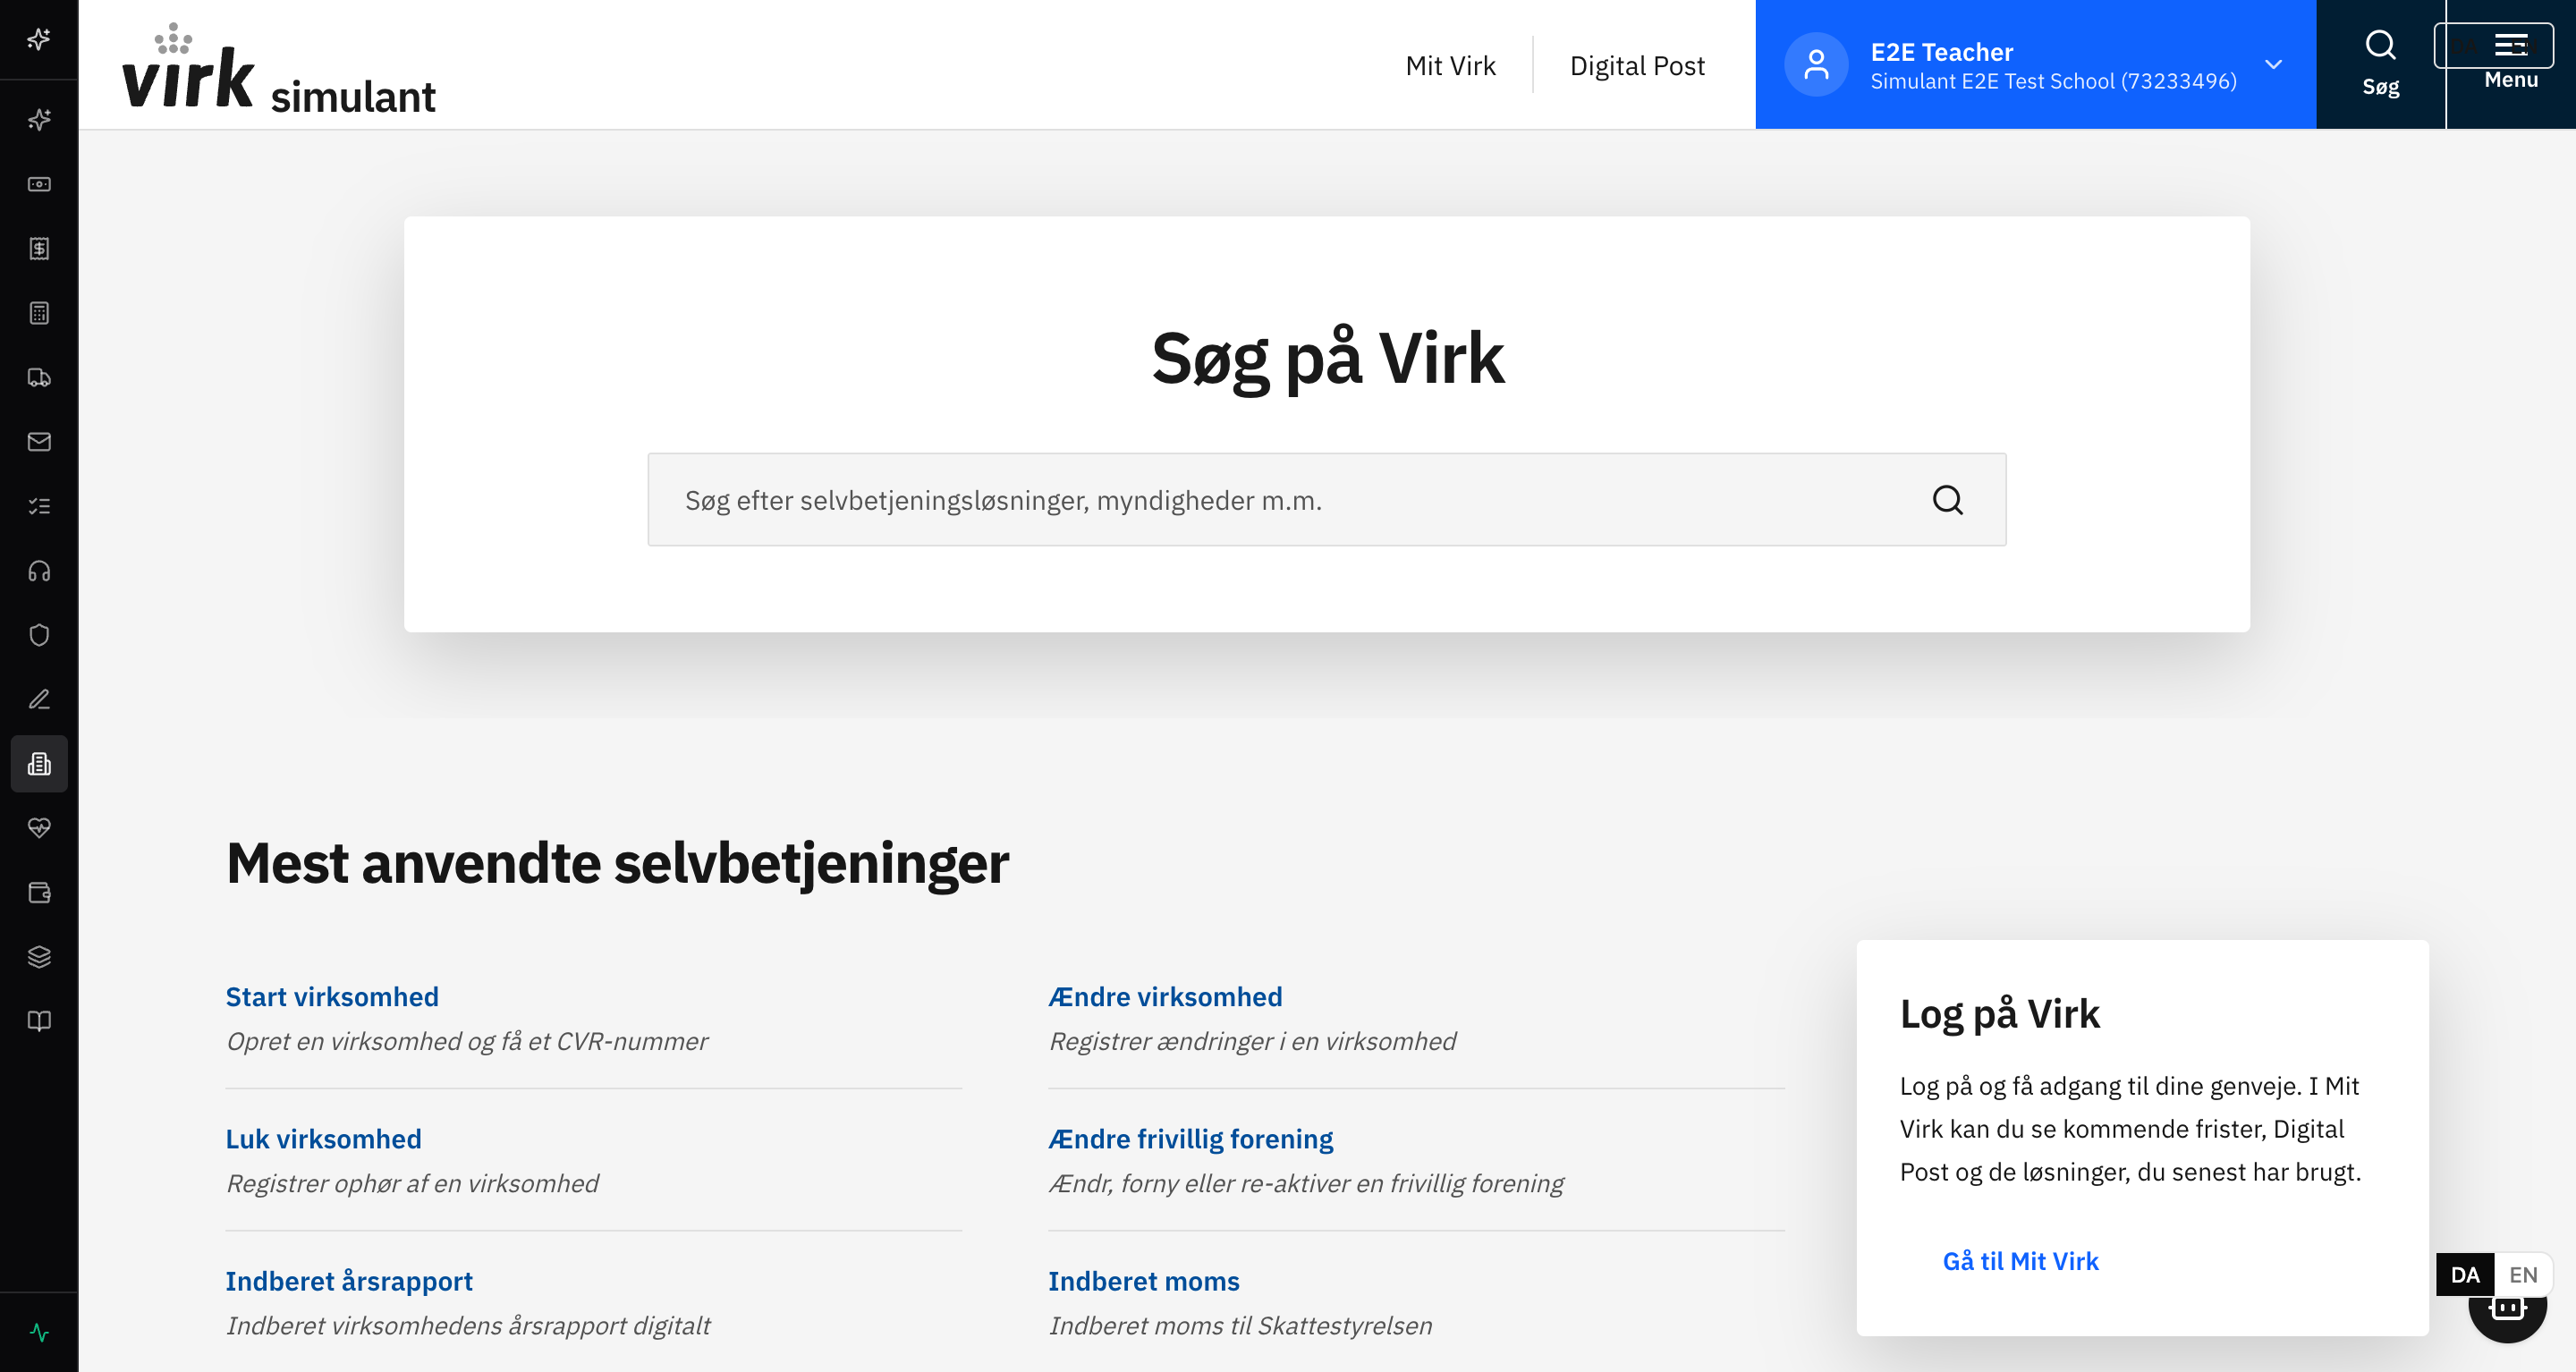Viewport: 2576px width, 1372px height.
Task: Select the wallet icon in the sidebar
Action: (39, 892)
